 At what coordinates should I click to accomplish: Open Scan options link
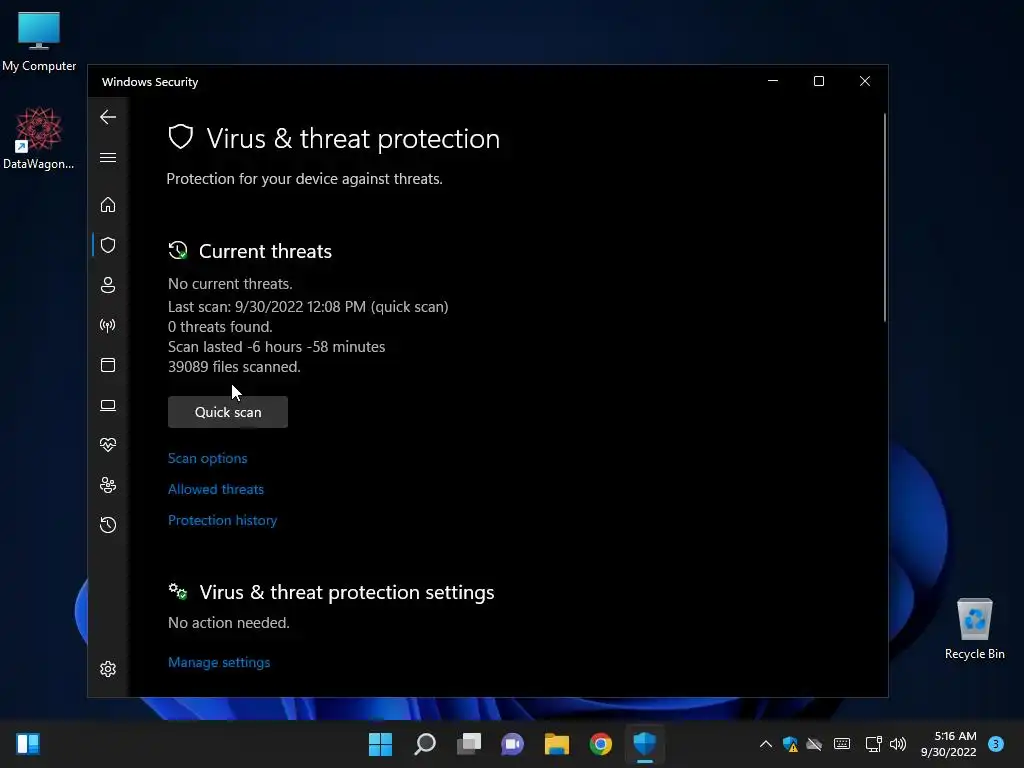point(208,458)
